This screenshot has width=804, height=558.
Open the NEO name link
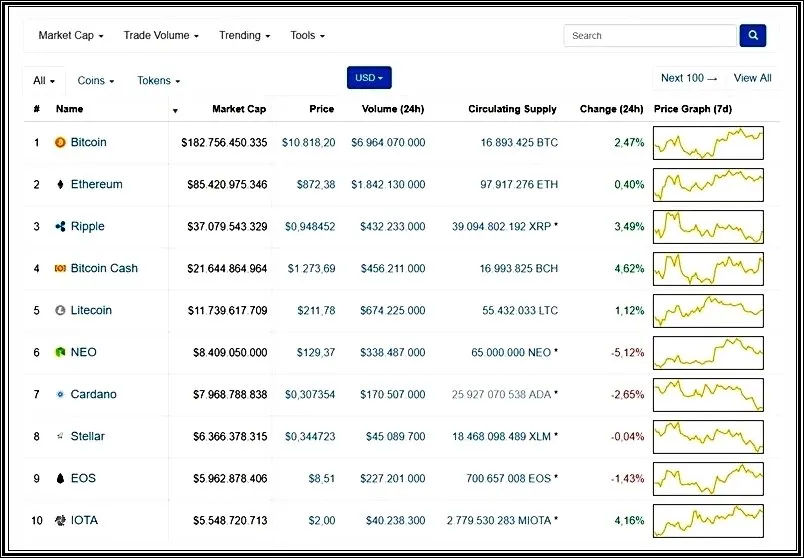(x=84, y=352)
